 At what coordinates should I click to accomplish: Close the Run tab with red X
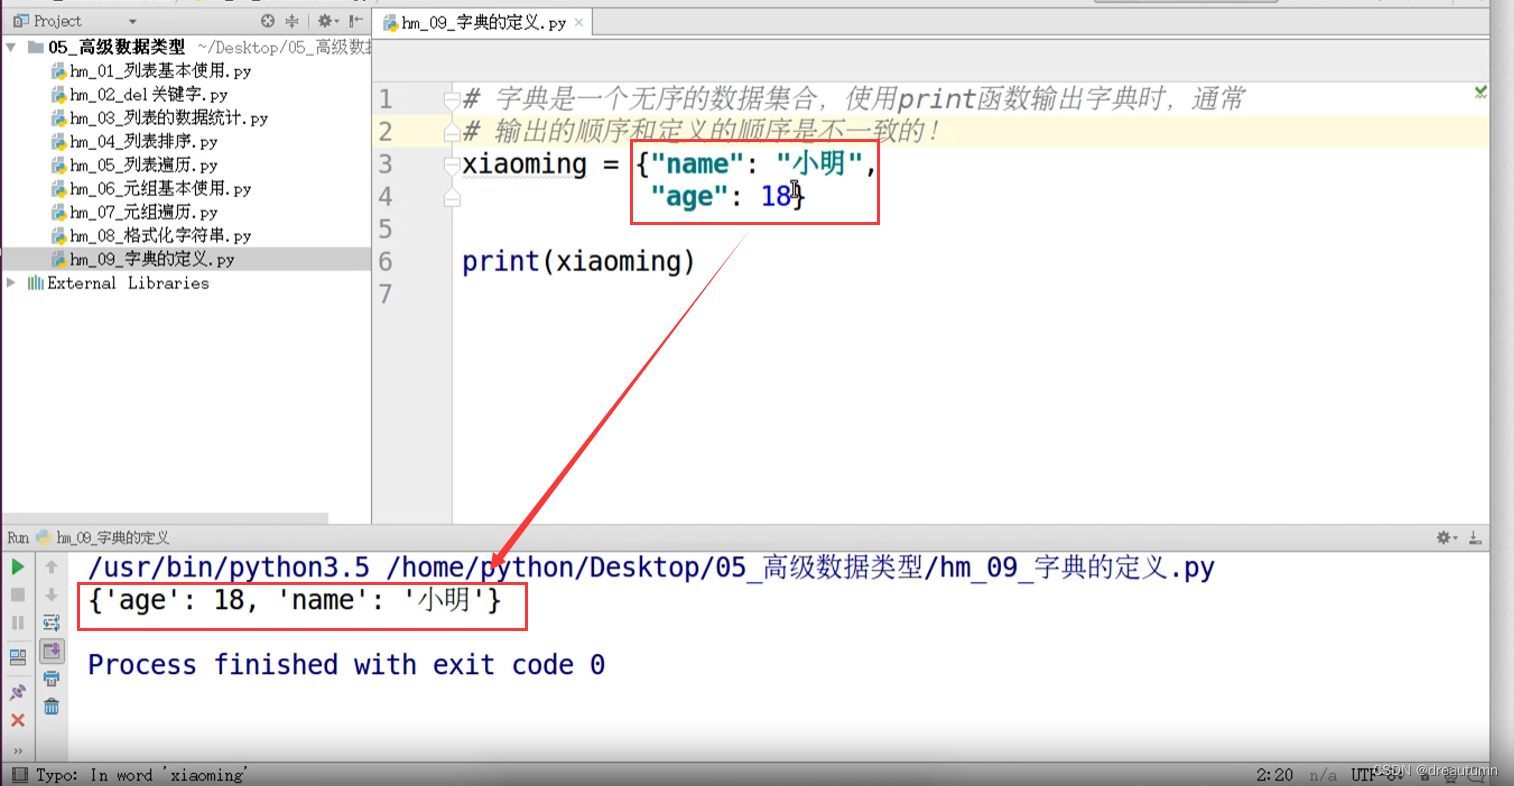tap(18, 720)
